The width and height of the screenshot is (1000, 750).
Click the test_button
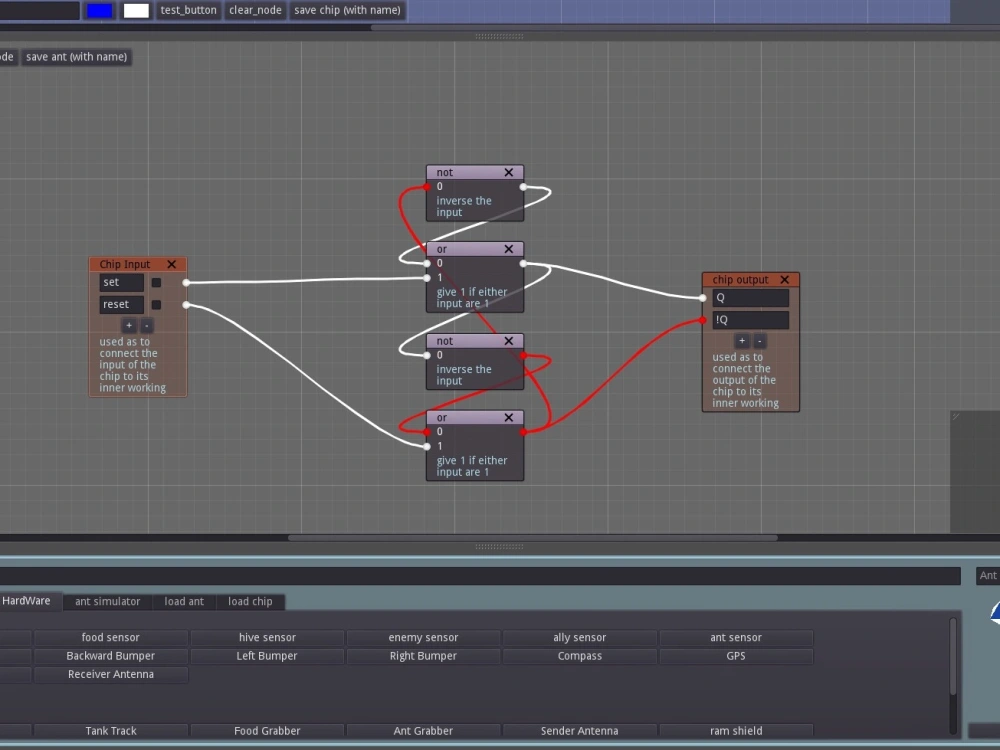(188, 10)
